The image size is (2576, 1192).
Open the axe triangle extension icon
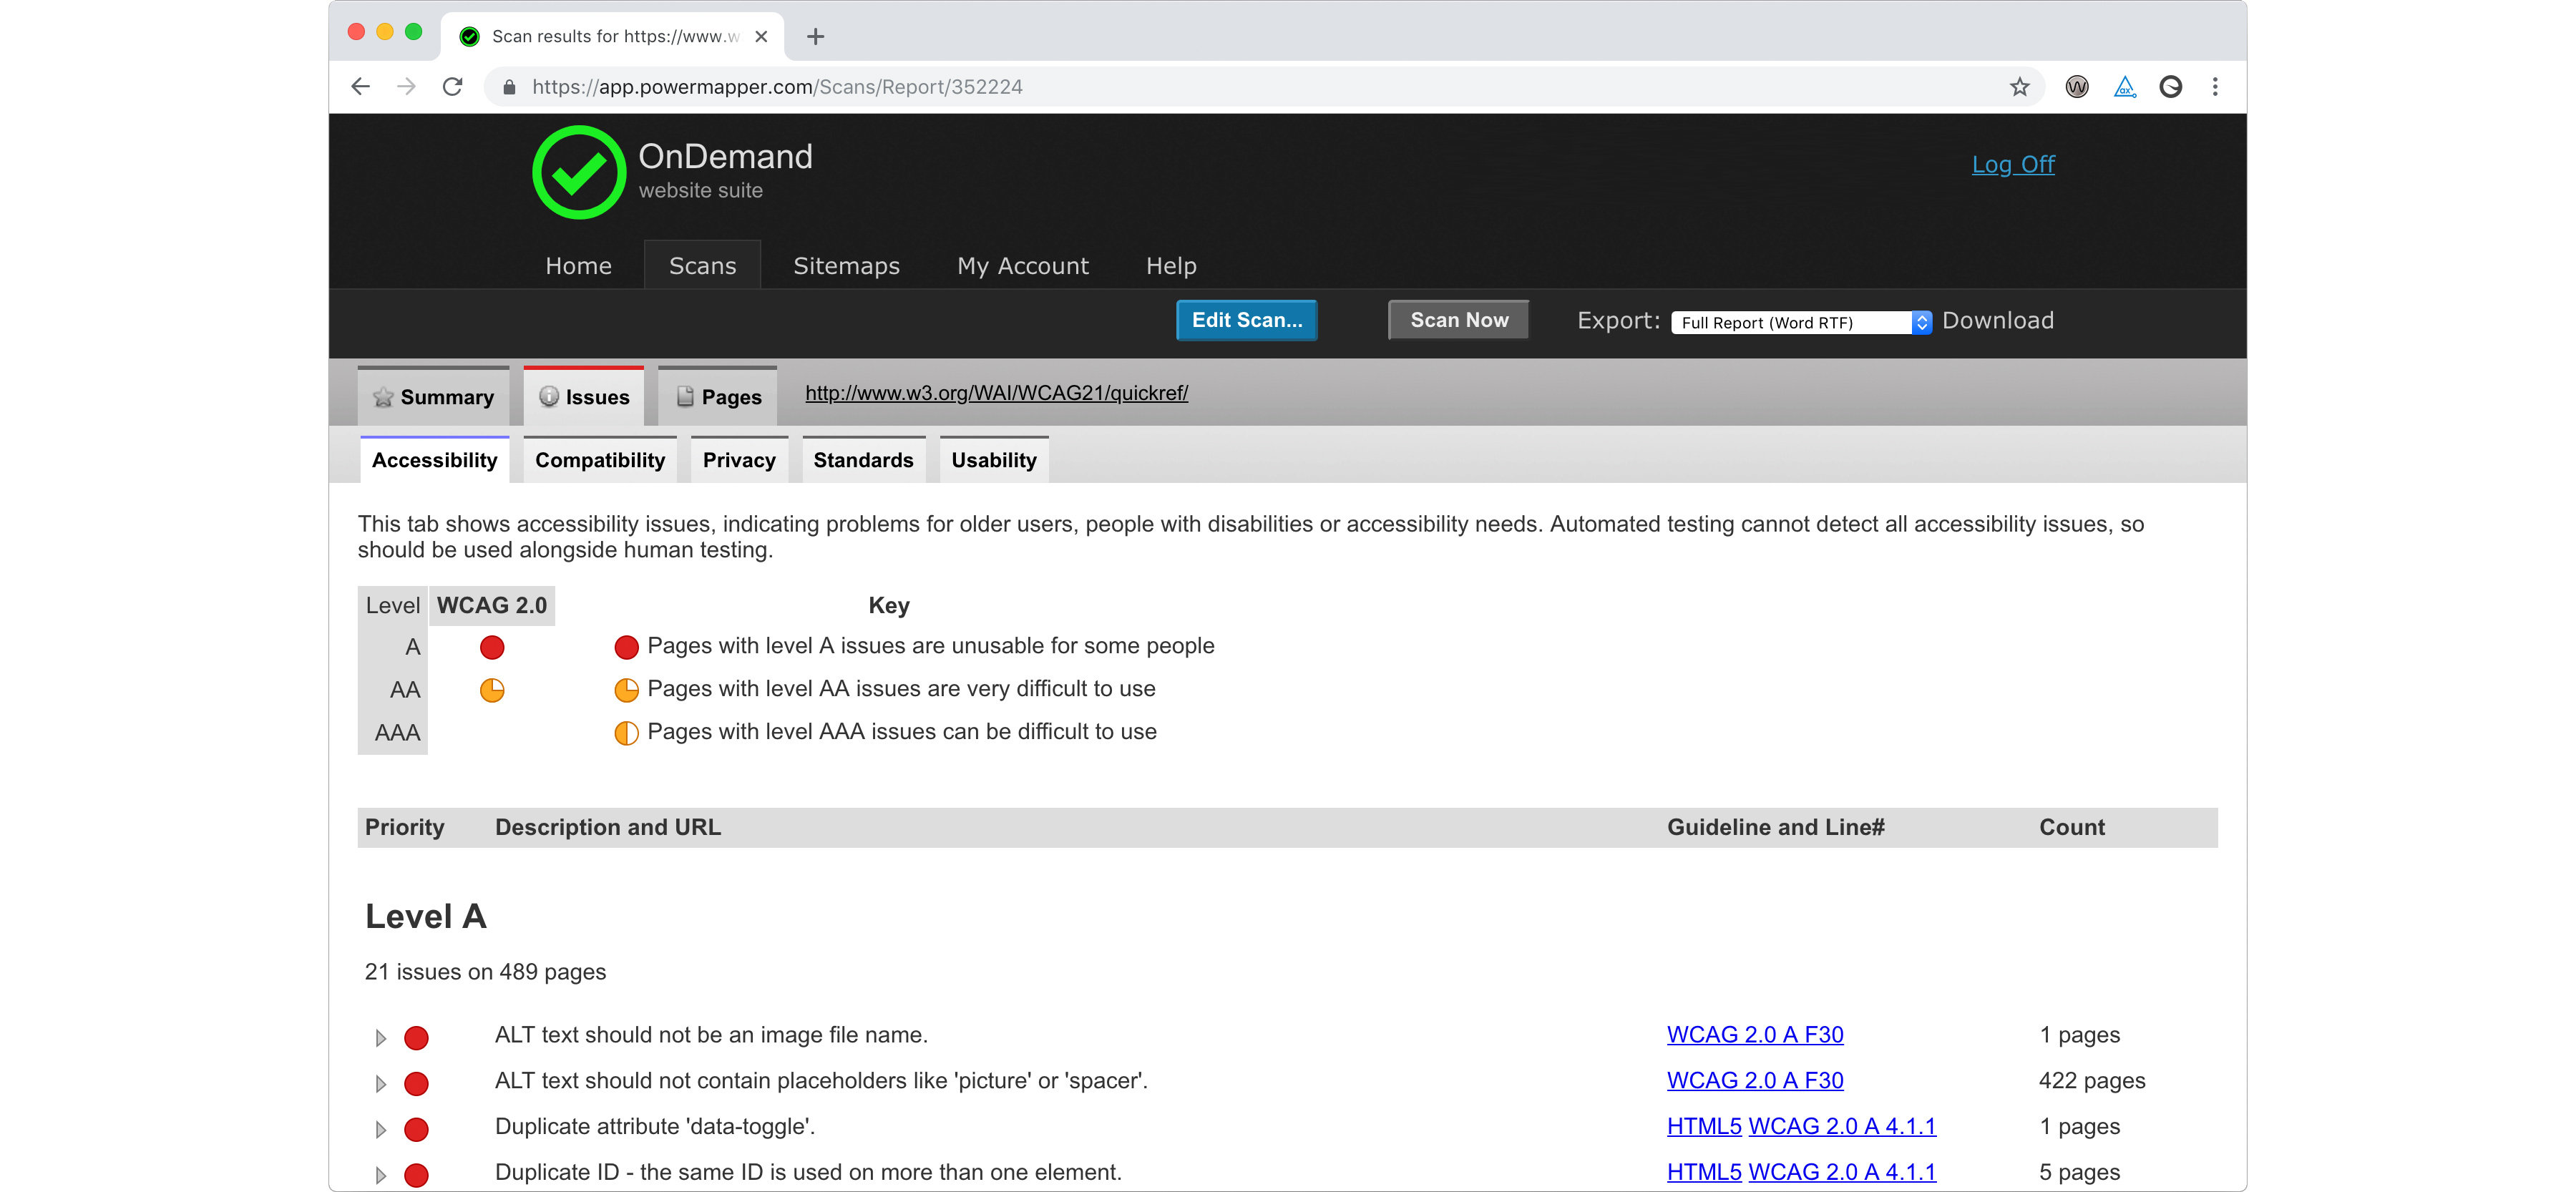pyautogui.click(x=2124, y=87)
